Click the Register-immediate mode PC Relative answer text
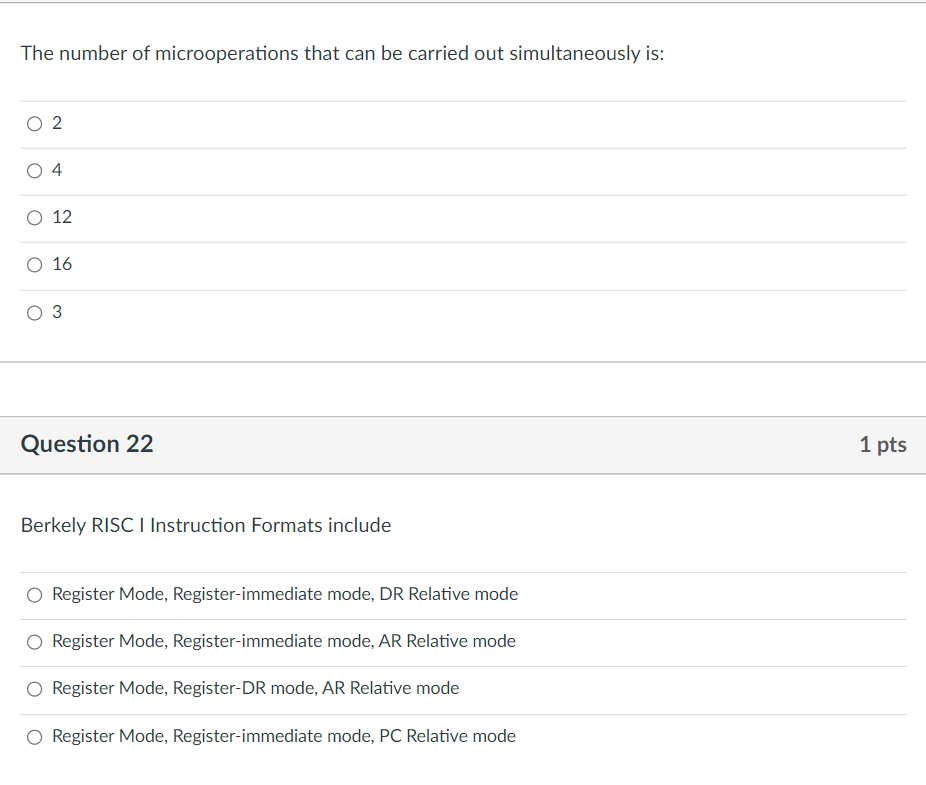926x785 pixels. 283,736
